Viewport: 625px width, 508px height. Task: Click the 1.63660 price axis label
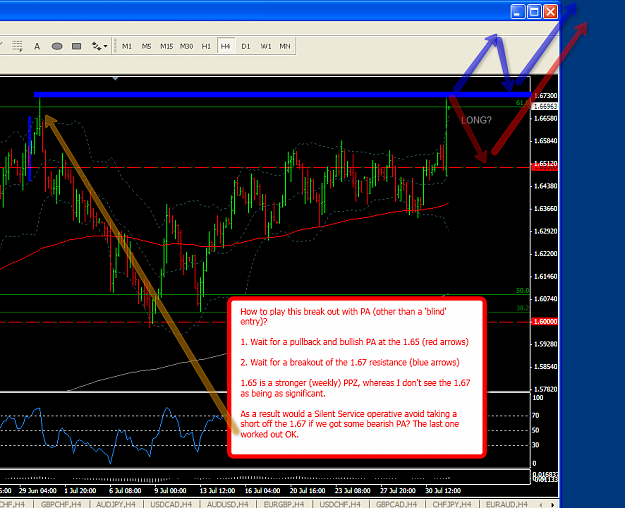coord(545,209)
